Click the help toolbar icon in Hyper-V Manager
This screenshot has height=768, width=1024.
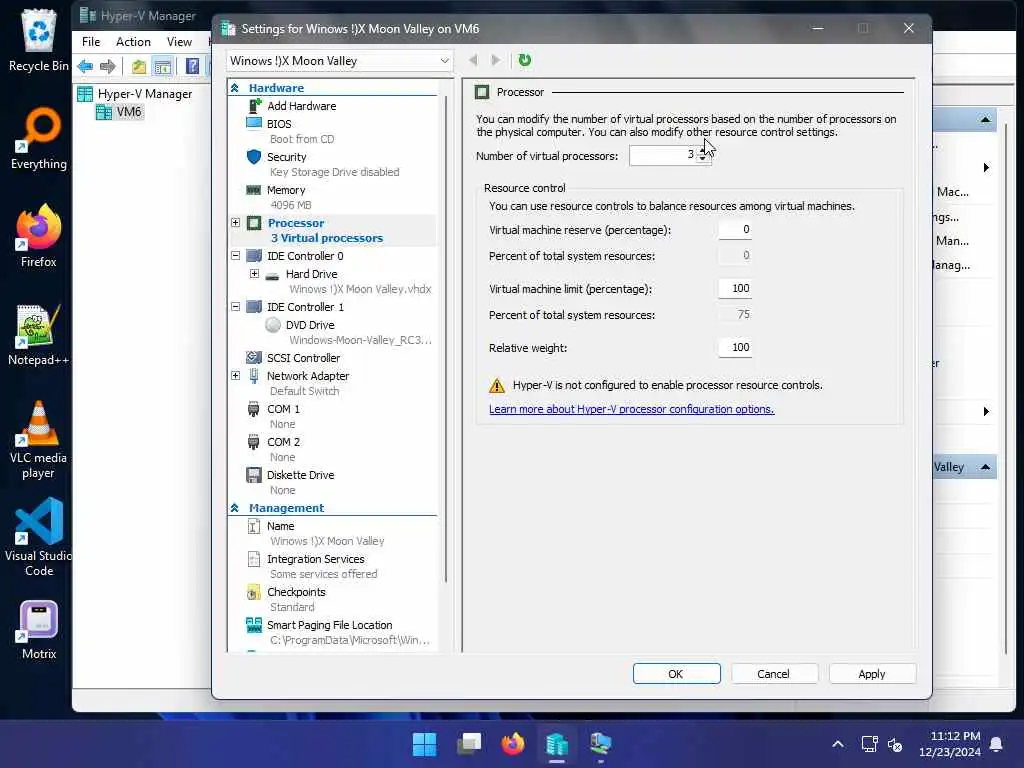pyautogui.click(x=192, y=66)
